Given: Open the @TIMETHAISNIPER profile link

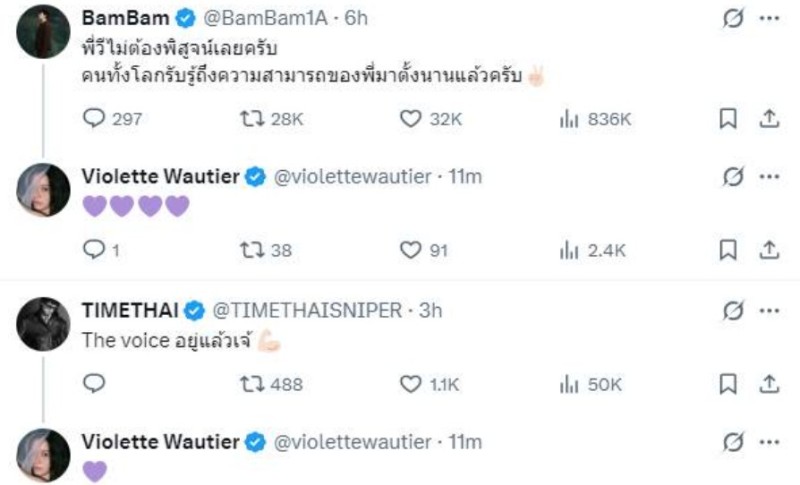Looking at the screenshot, I should (322, 310).
